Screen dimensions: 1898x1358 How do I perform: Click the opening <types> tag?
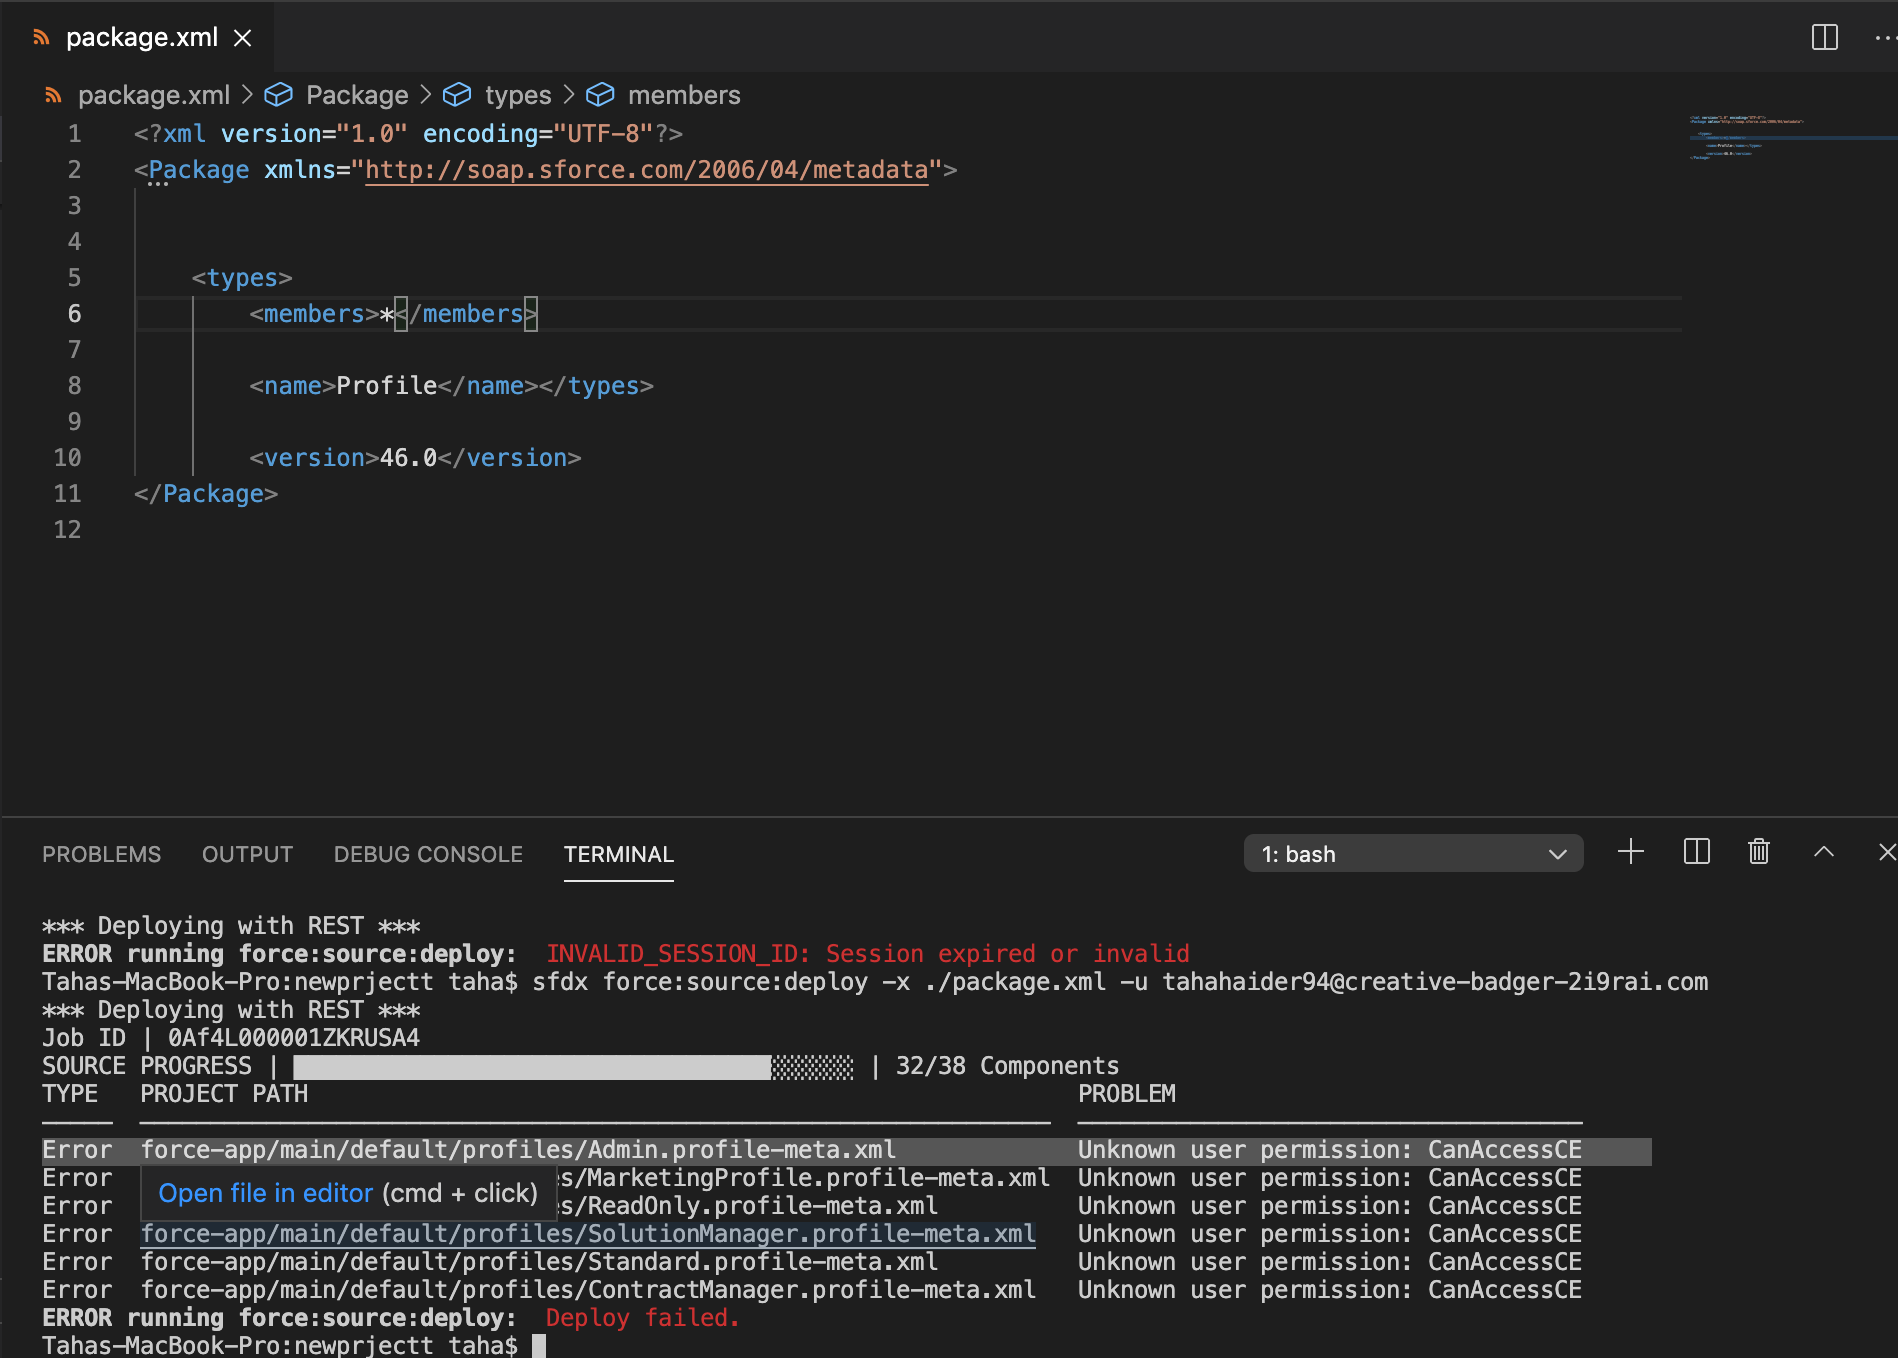point(242,278)
